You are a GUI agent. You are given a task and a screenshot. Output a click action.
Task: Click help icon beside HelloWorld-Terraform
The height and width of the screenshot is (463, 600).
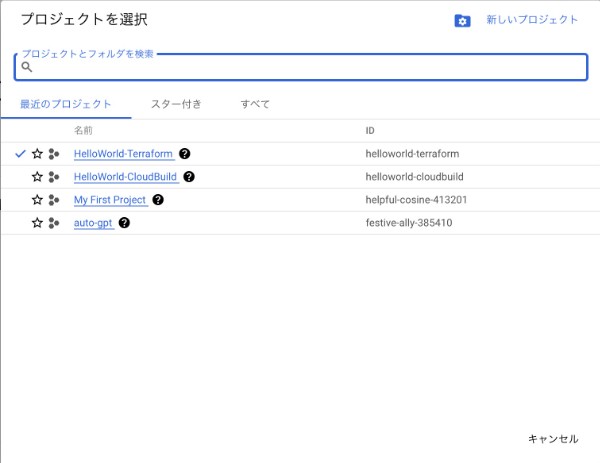185,154
